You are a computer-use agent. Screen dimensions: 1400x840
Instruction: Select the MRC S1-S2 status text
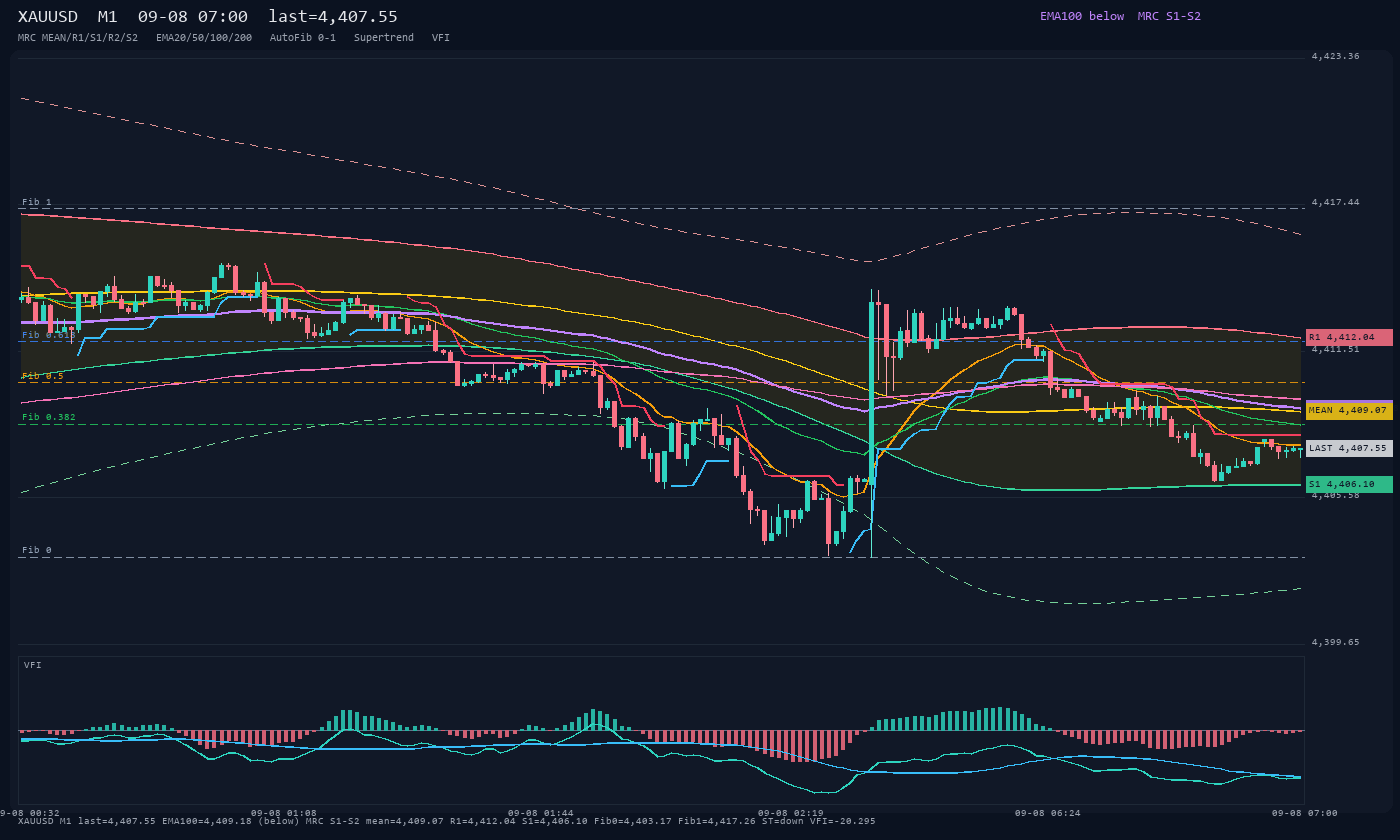(x=1169, y=16)
